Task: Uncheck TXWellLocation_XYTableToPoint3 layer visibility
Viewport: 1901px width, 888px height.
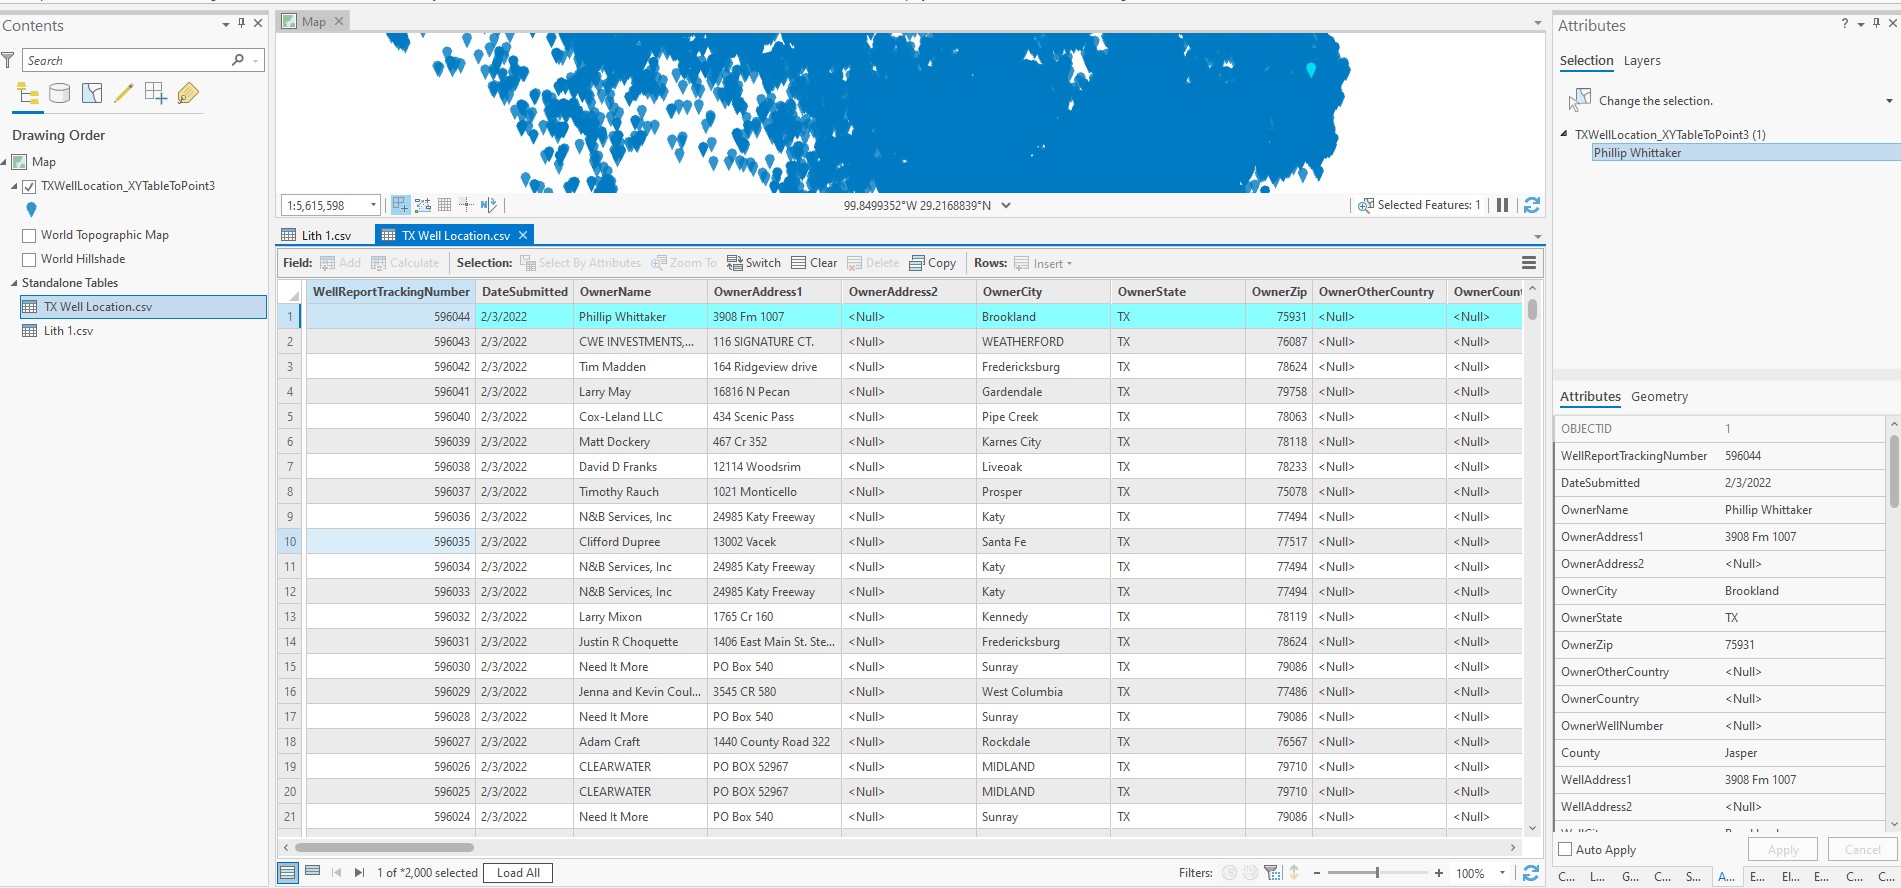Action: click(x=29, y=186)
